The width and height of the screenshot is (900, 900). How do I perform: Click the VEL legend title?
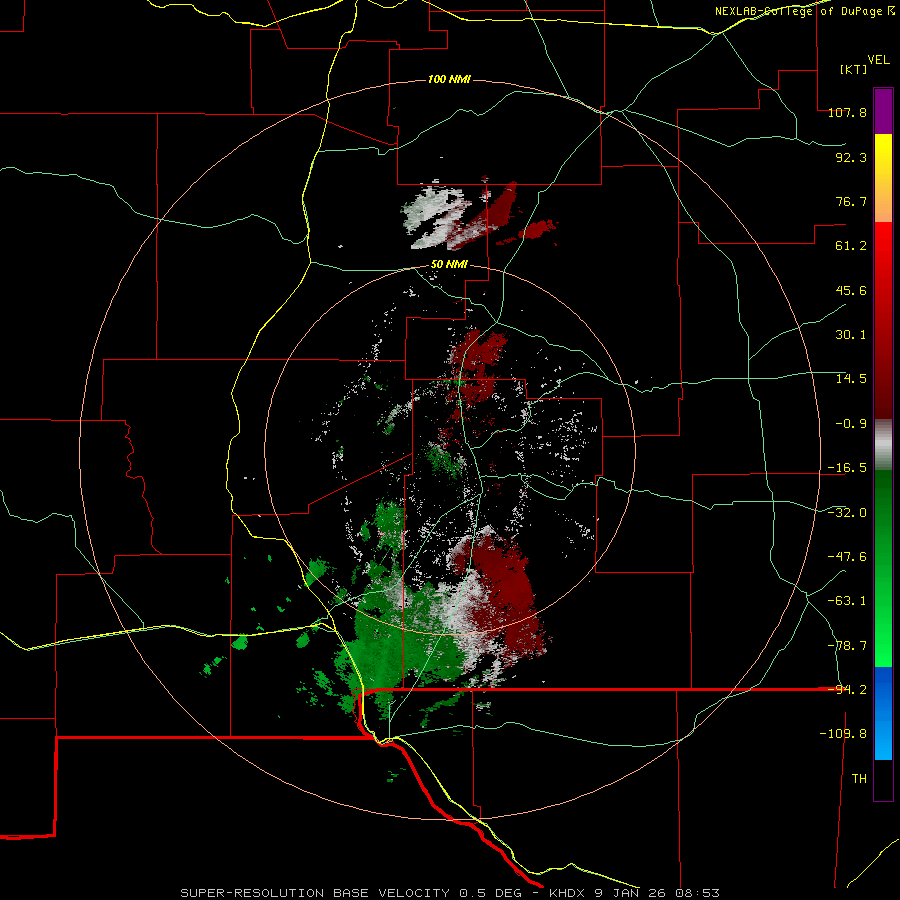(878, 60)
